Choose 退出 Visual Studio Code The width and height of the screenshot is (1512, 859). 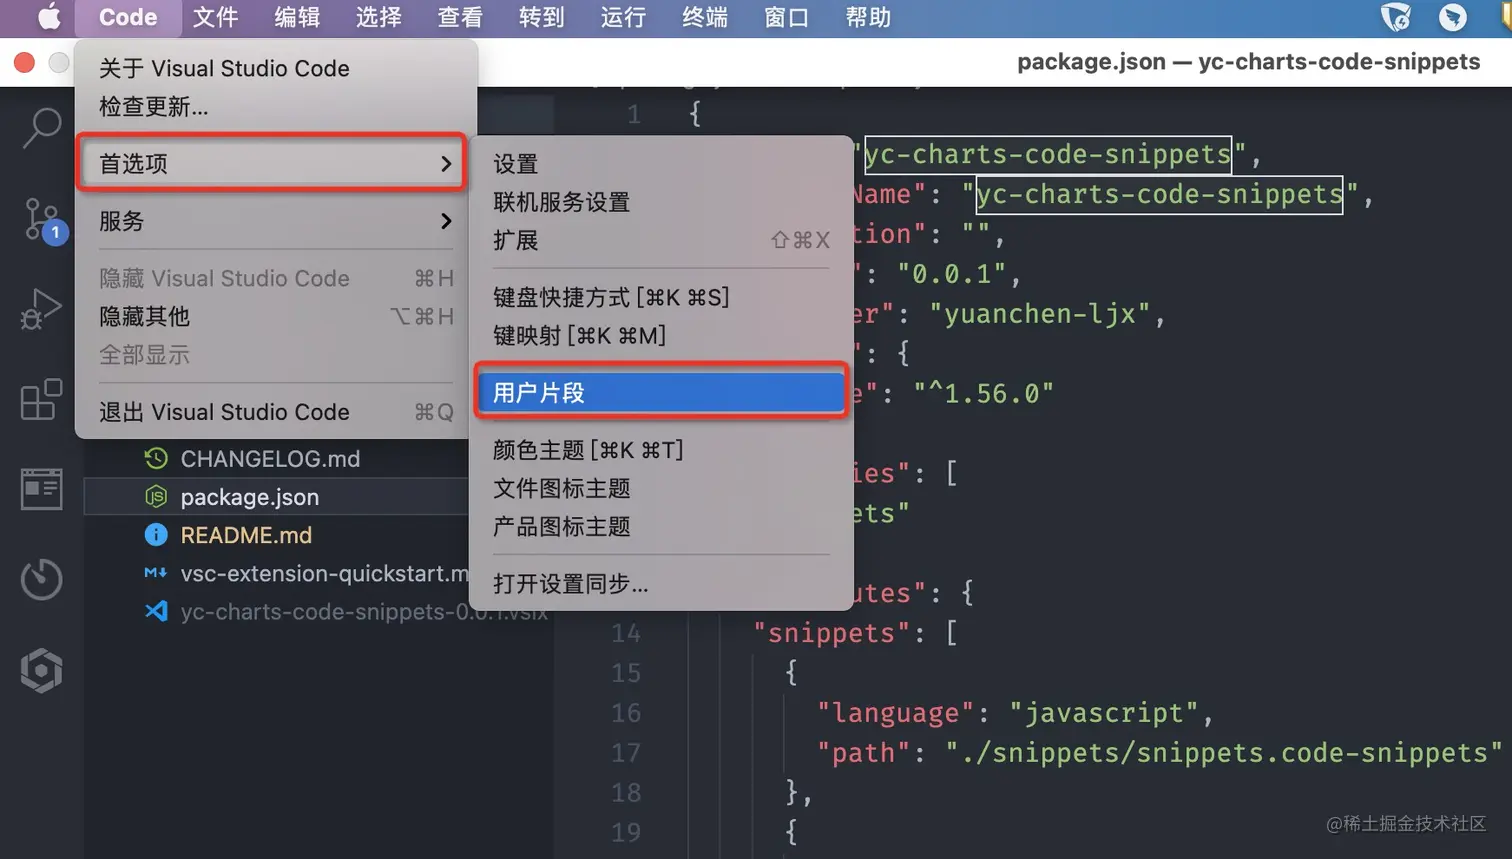click(275, 412)
